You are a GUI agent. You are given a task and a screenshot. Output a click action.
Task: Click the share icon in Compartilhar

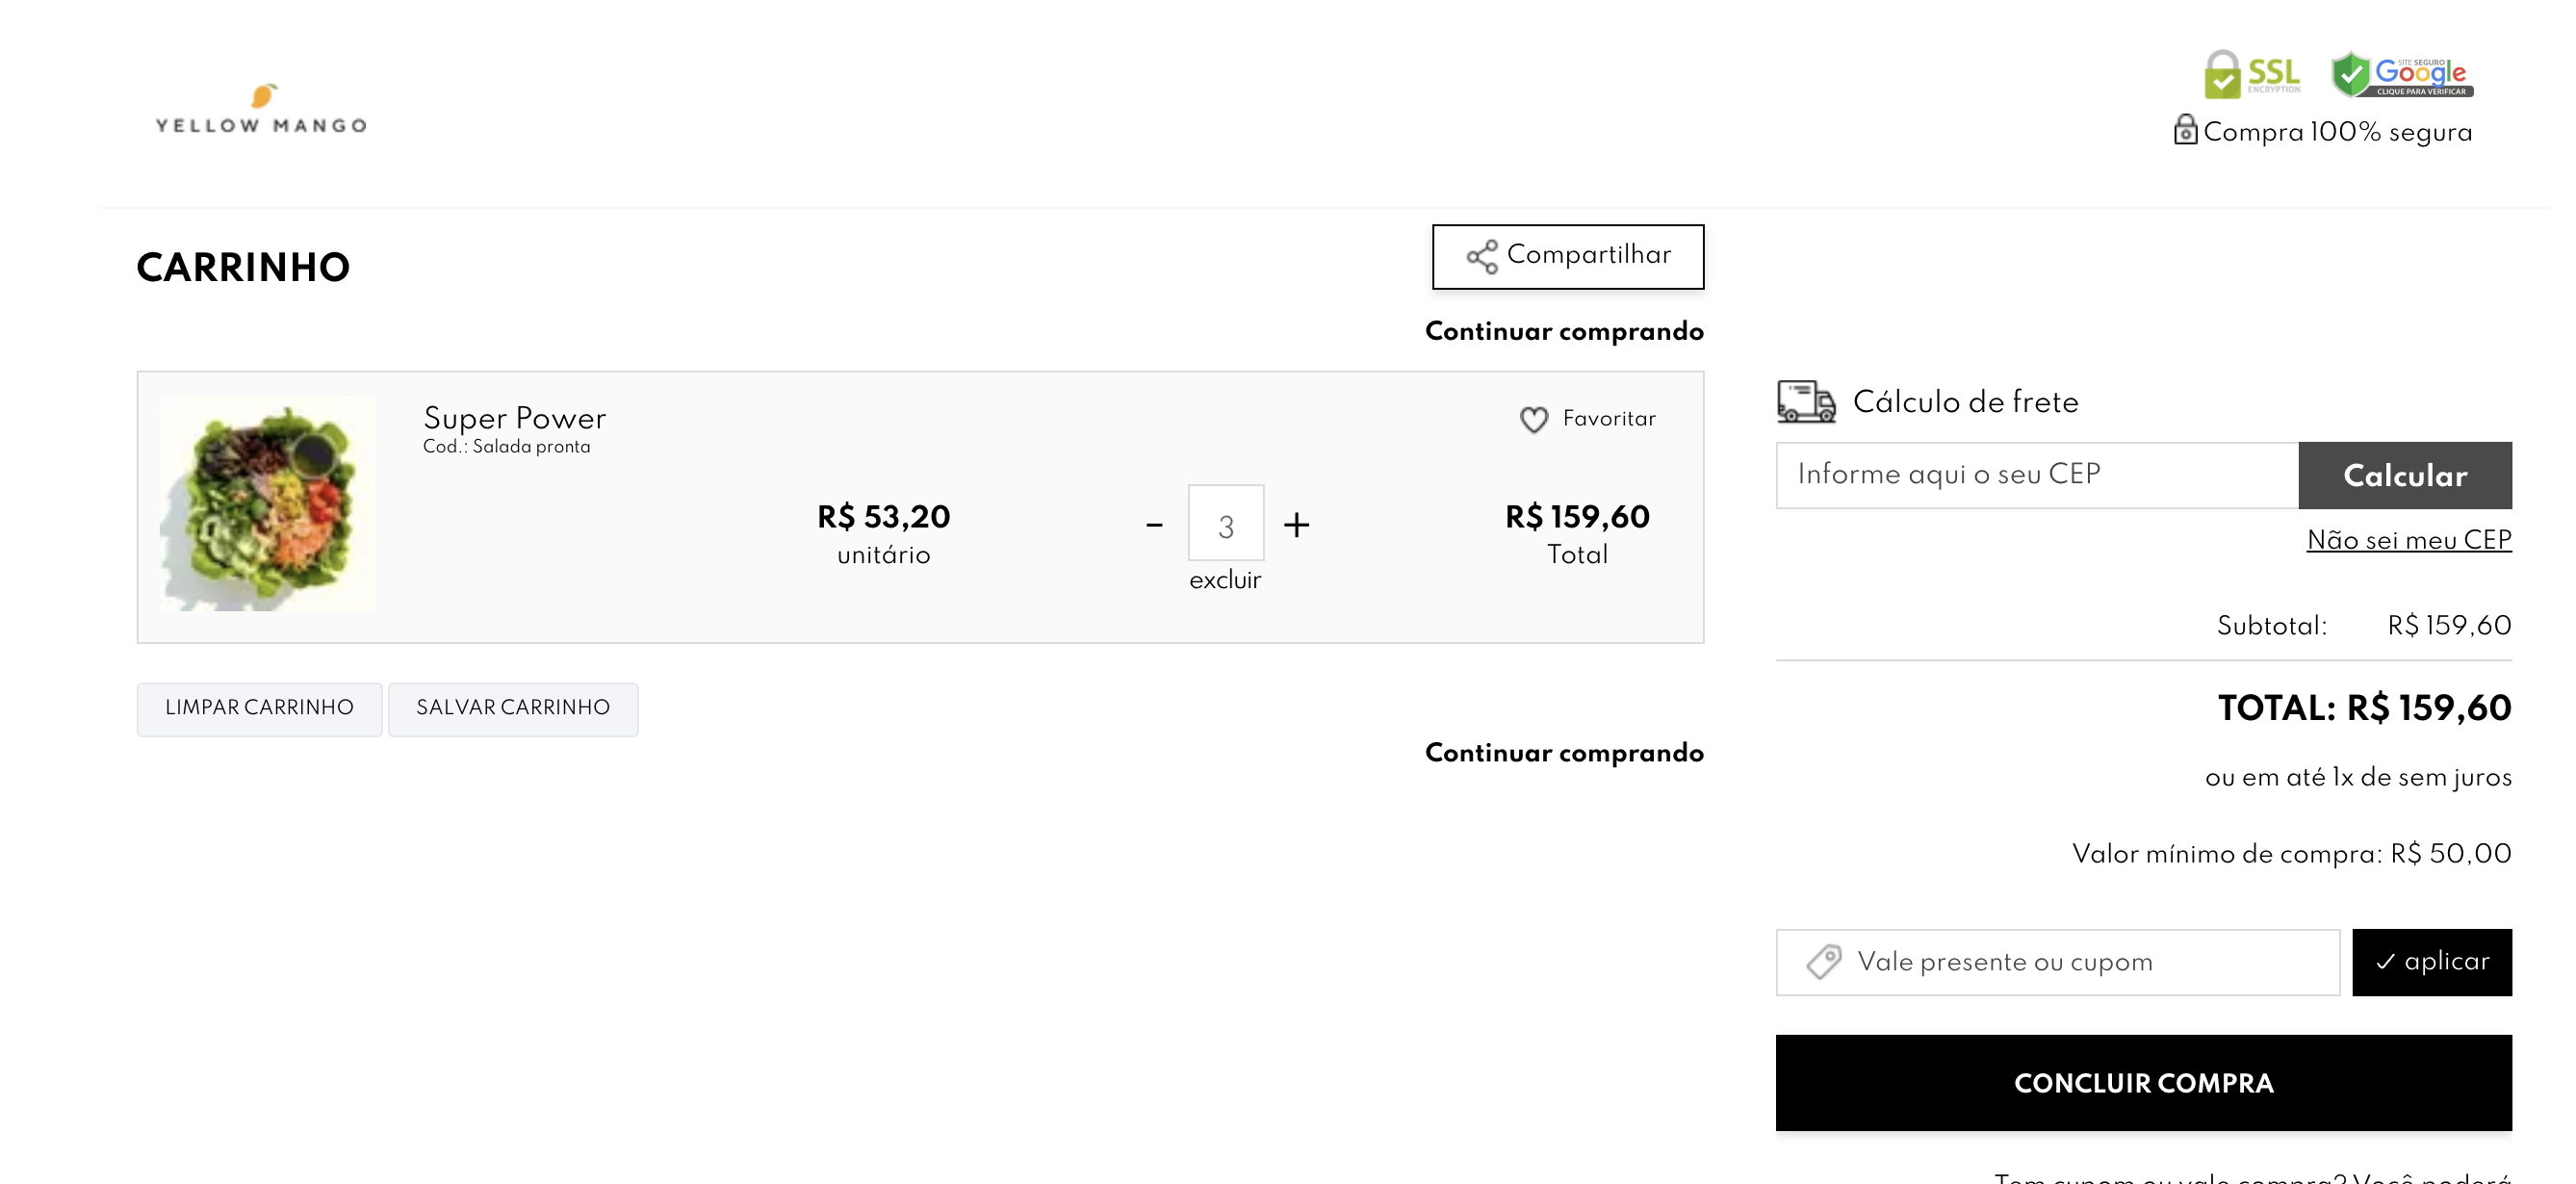[x=1482, y=257]
